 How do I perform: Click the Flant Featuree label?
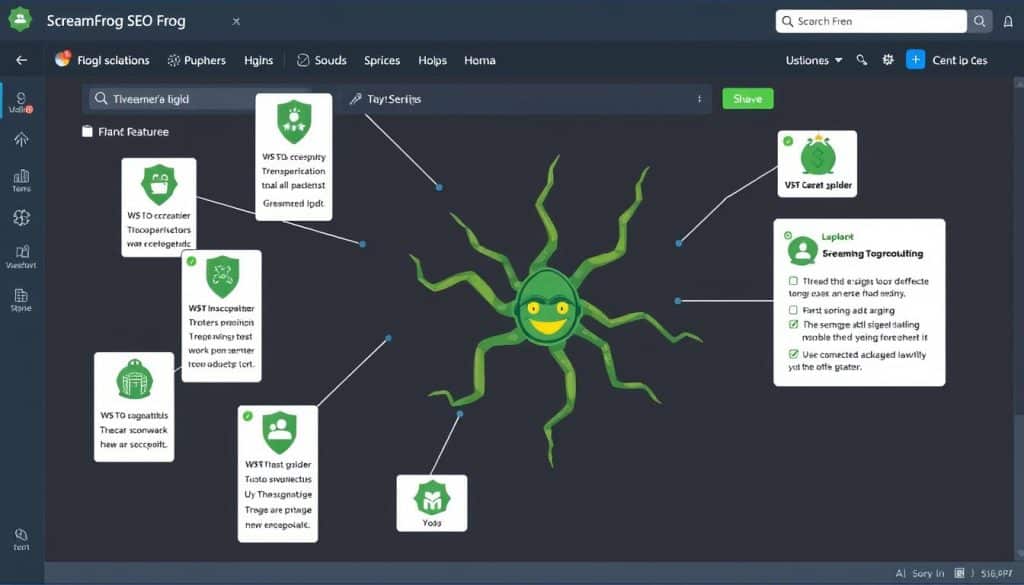pyautogui.click(x=133, y=131)
